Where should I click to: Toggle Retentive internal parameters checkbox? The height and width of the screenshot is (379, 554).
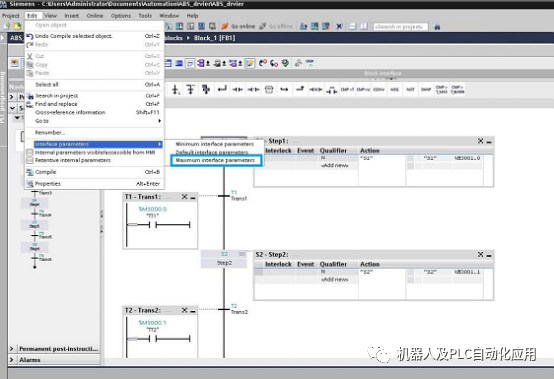coord(30,160)
